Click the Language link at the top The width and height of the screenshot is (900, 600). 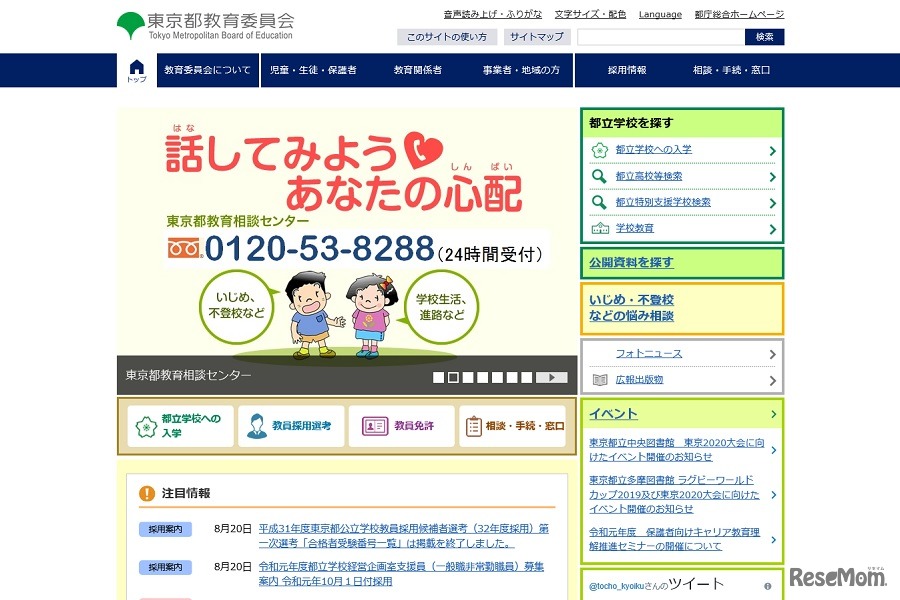coord(660,13)
